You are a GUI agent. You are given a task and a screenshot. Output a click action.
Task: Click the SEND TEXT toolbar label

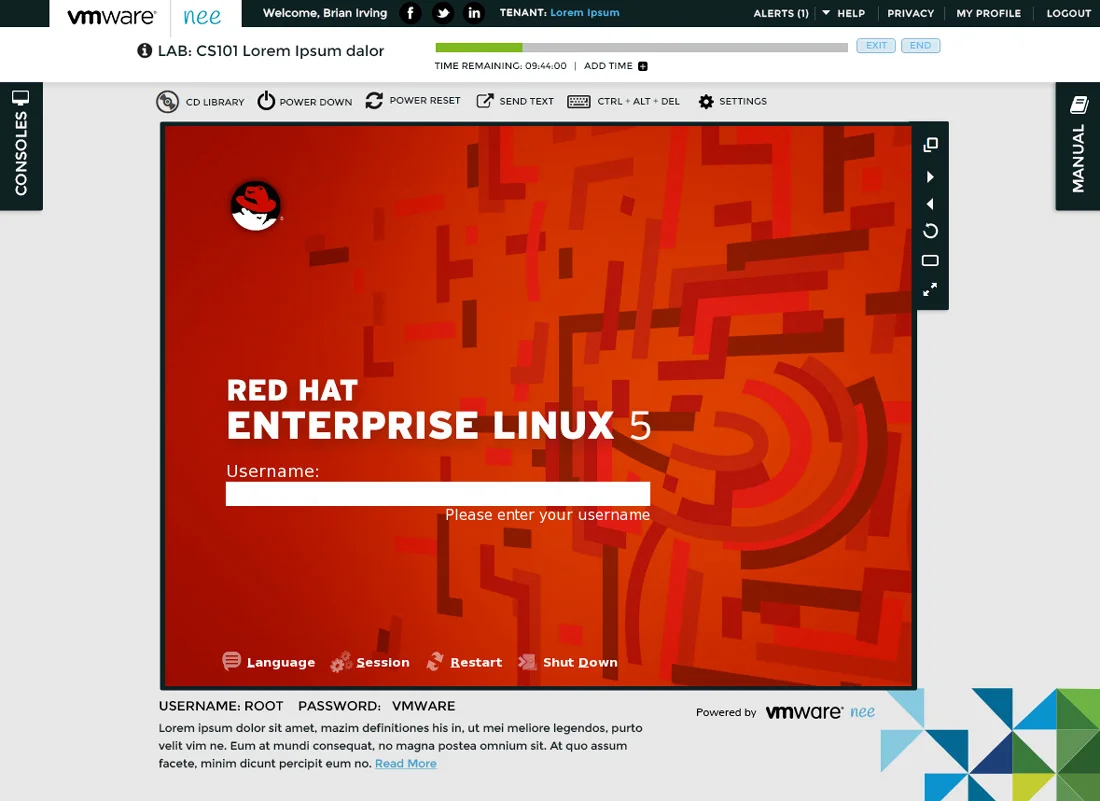pos(526,102)
